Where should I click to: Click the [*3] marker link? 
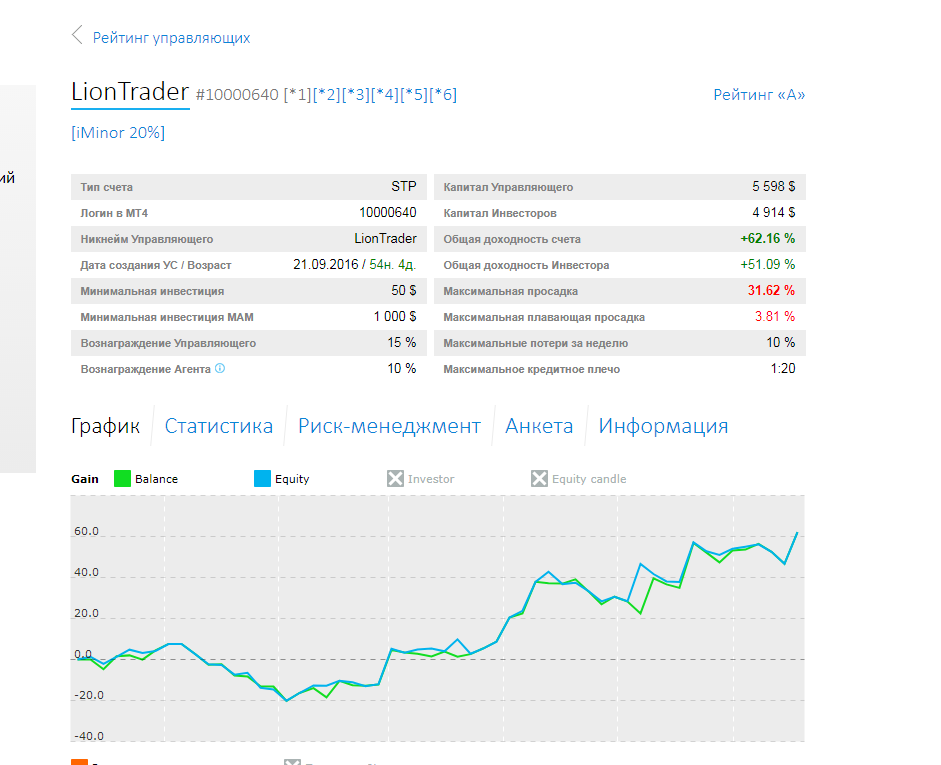point(355,95)
